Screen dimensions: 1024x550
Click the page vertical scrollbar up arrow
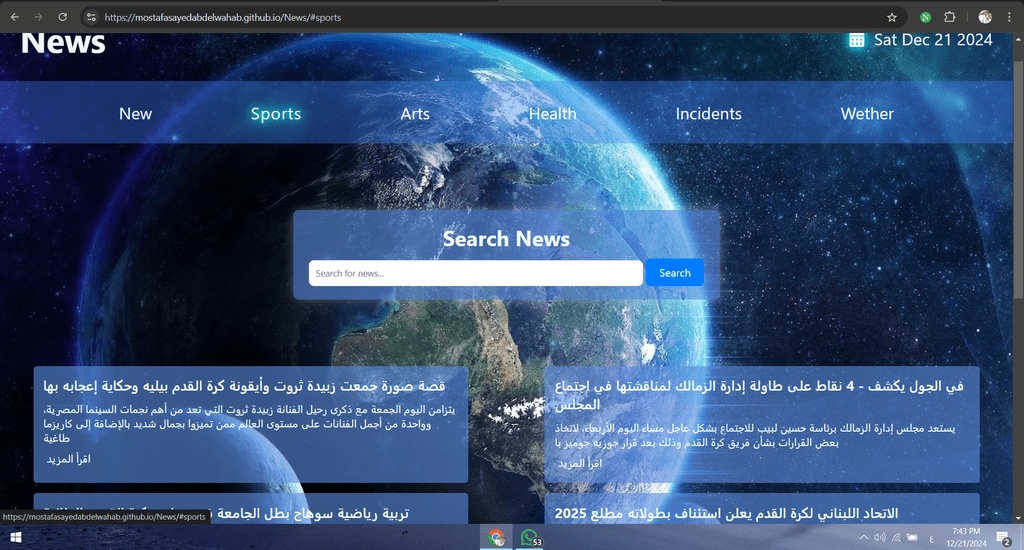tap(1018, 39)
